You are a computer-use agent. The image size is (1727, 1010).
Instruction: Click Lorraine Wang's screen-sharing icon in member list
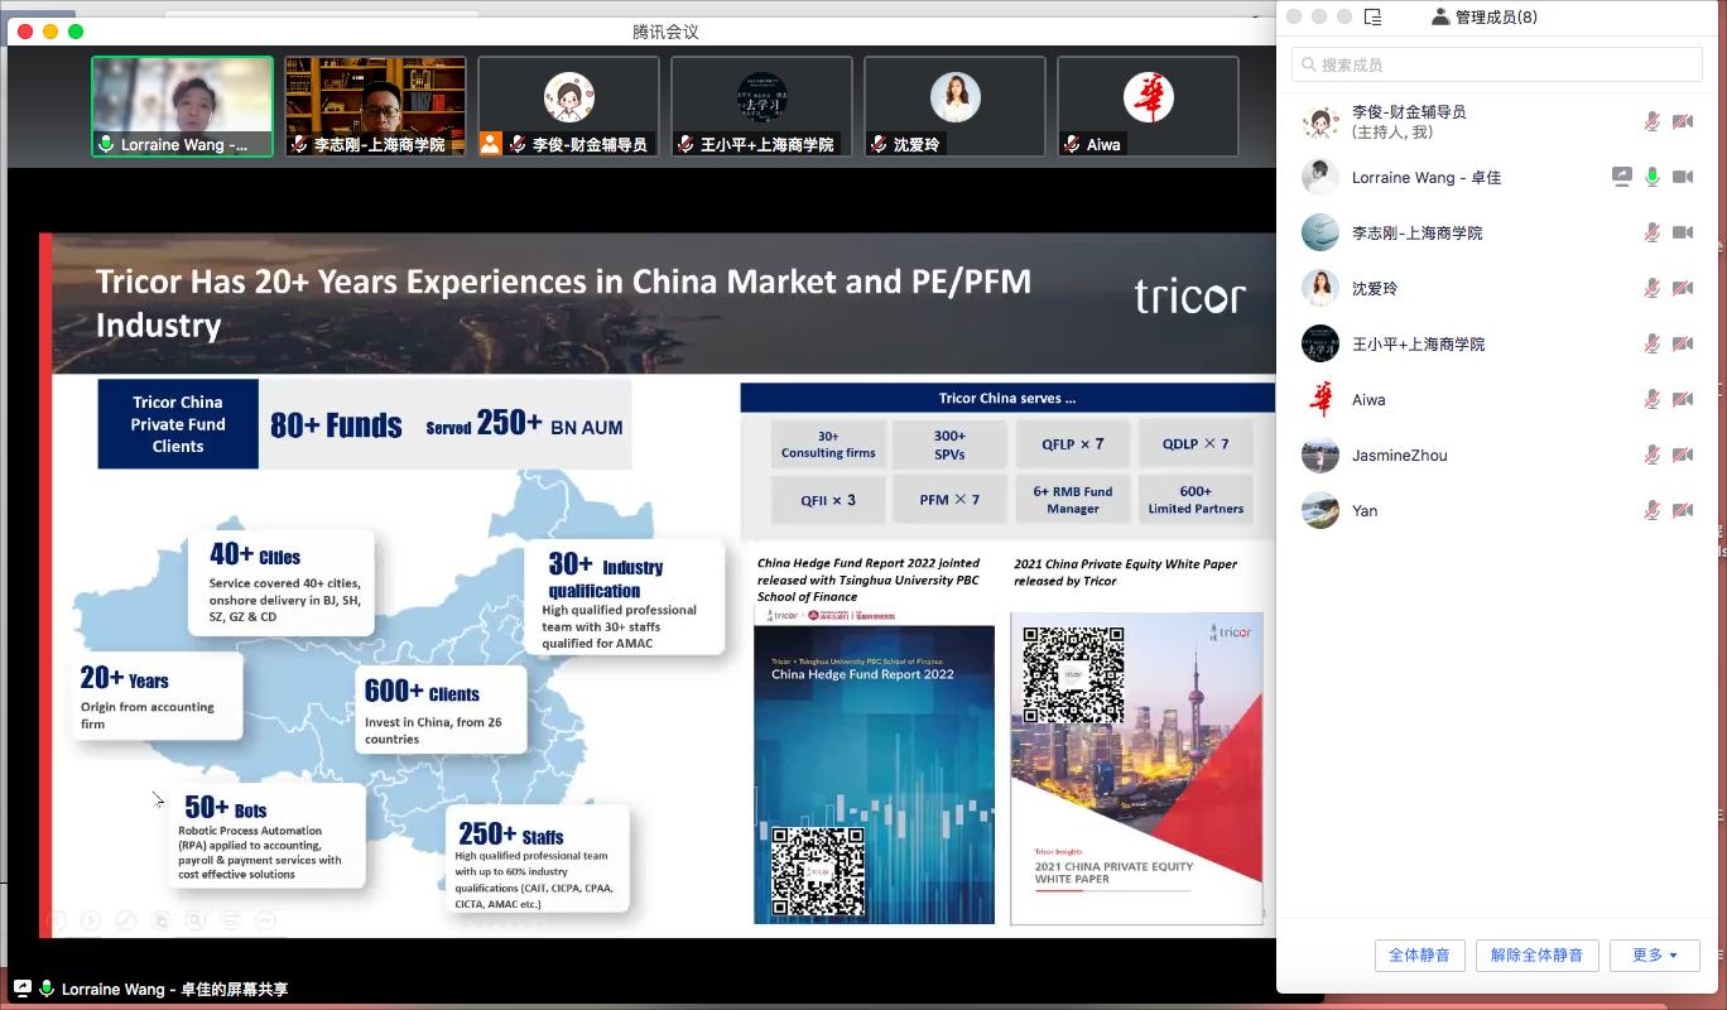pyautogui.click(x=1621, y=177)
